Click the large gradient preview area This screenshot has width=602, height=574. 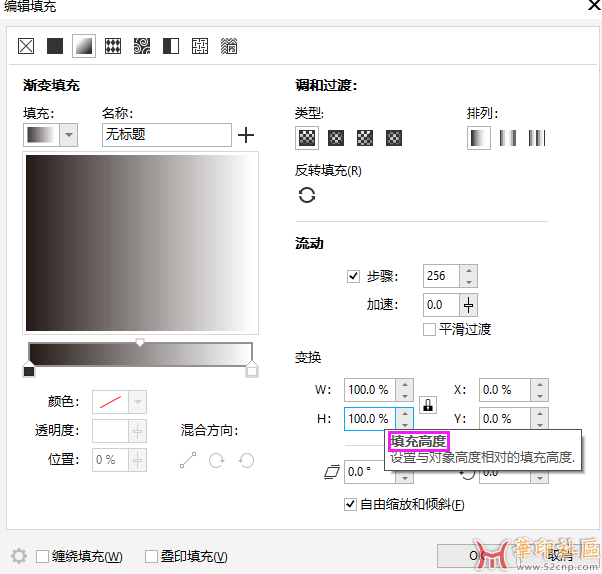tap(141, 243)
